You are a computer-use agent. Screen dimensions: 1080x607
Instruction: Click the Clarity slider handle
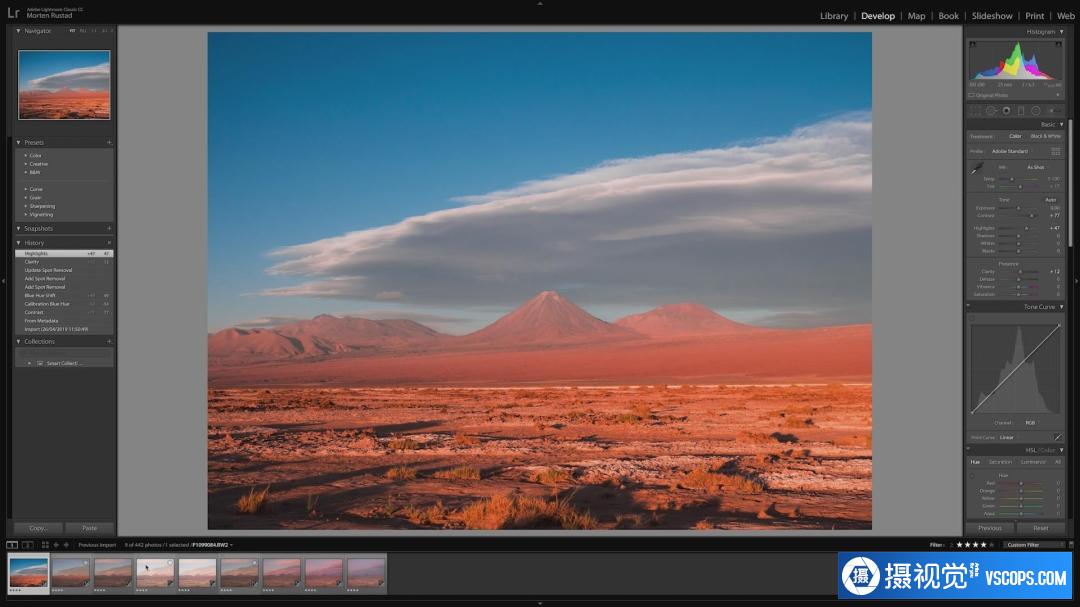pos(1020,271)
